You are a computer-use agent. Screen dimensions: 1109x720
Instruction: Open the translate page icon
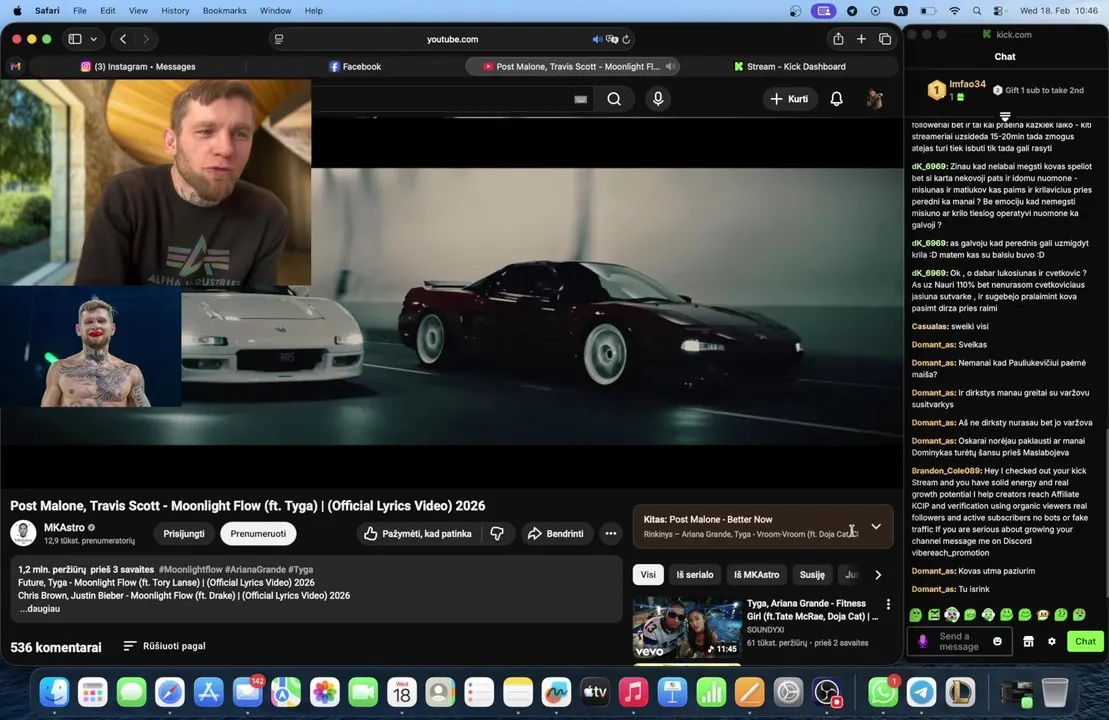coord(612,39)
